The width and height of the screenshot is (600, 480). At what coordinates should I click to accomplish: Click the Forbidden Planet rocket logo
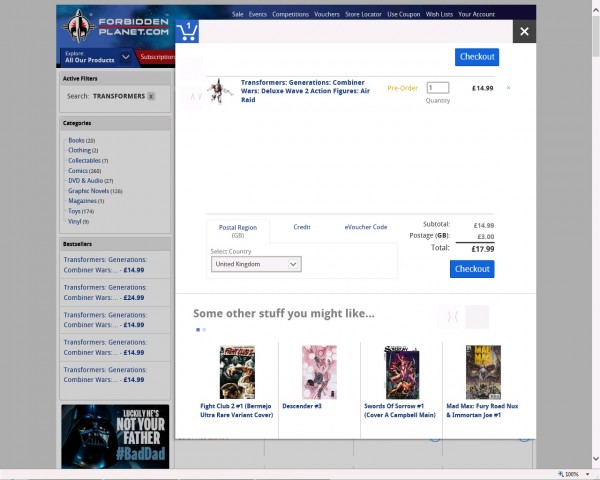79,26
